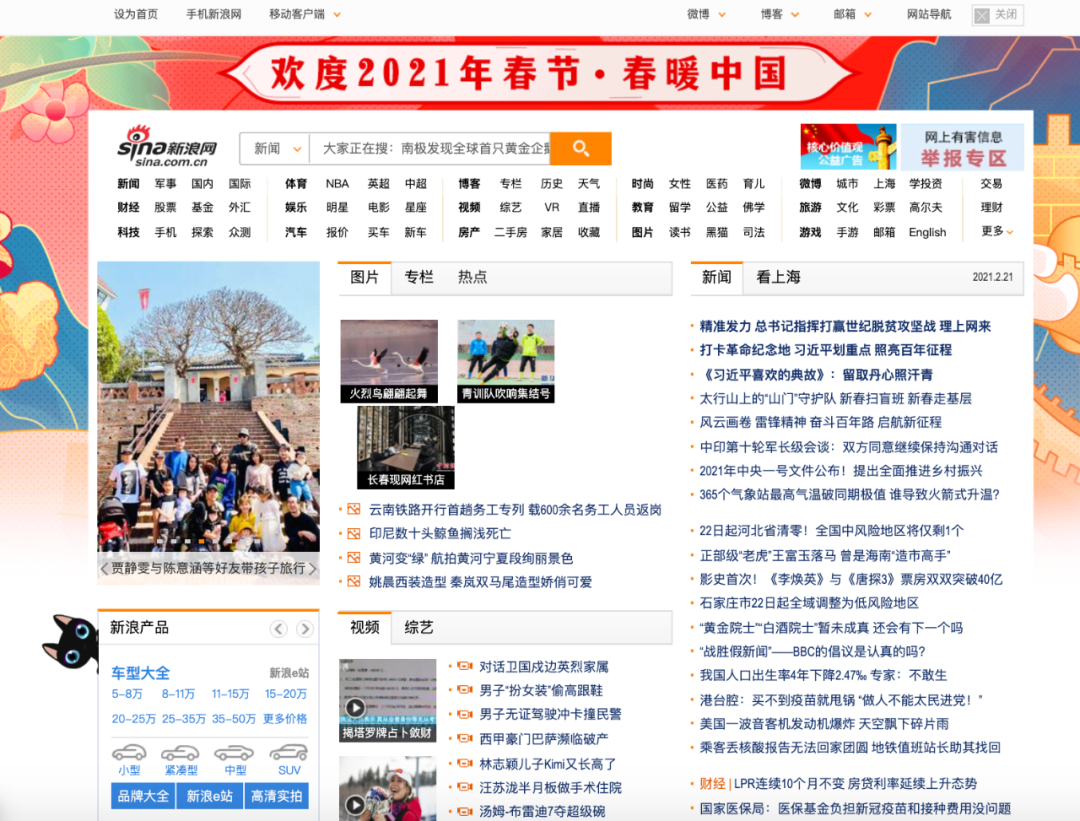The width and height of the screenshot is (1080, 821).
Task: Open 股票 navigation link
Action: click(x=165, y=207)
